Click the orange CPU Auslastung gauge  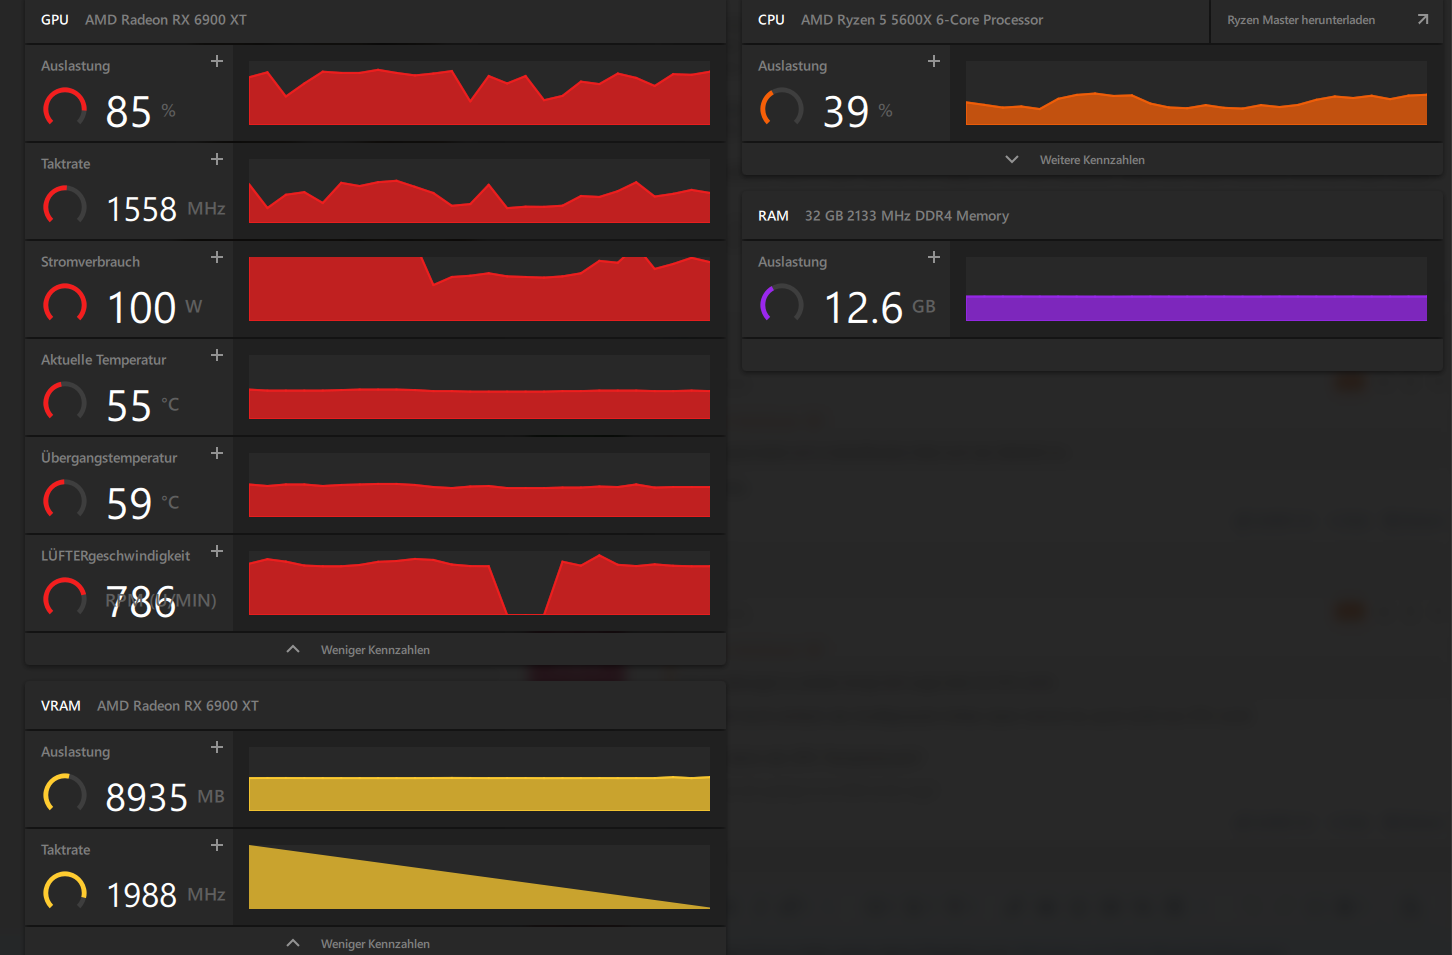pyautogui.click(x=782, y=108)
